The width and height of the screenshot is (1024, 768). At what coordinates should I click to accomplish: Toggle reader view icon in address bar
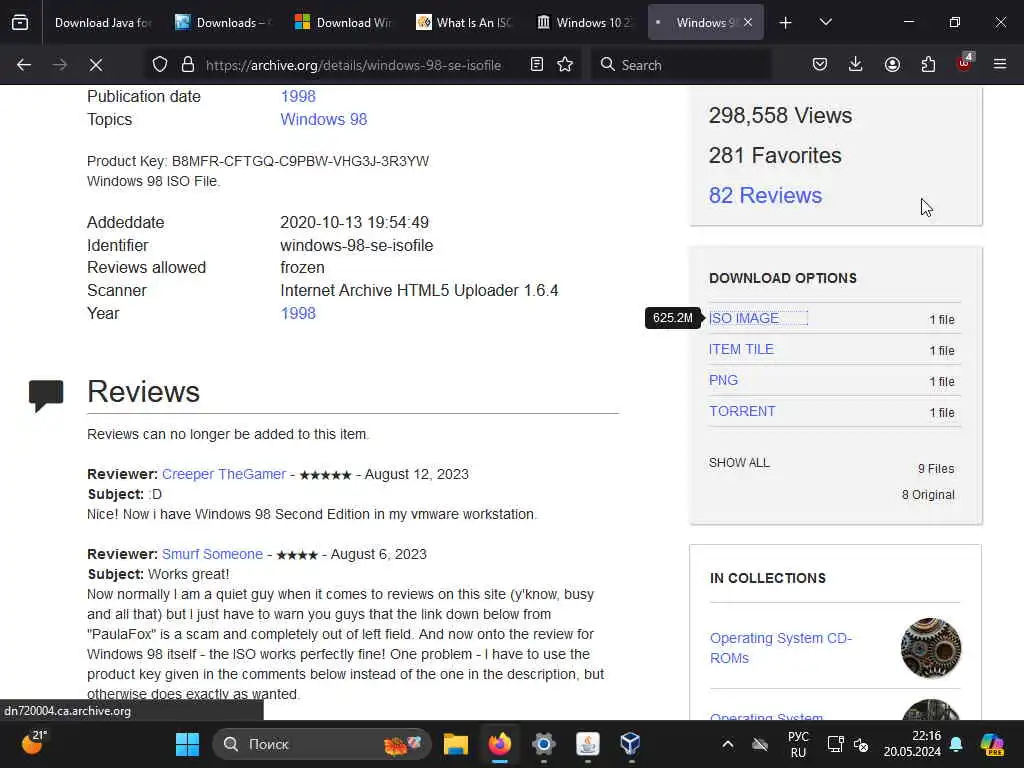click(536, 65)
